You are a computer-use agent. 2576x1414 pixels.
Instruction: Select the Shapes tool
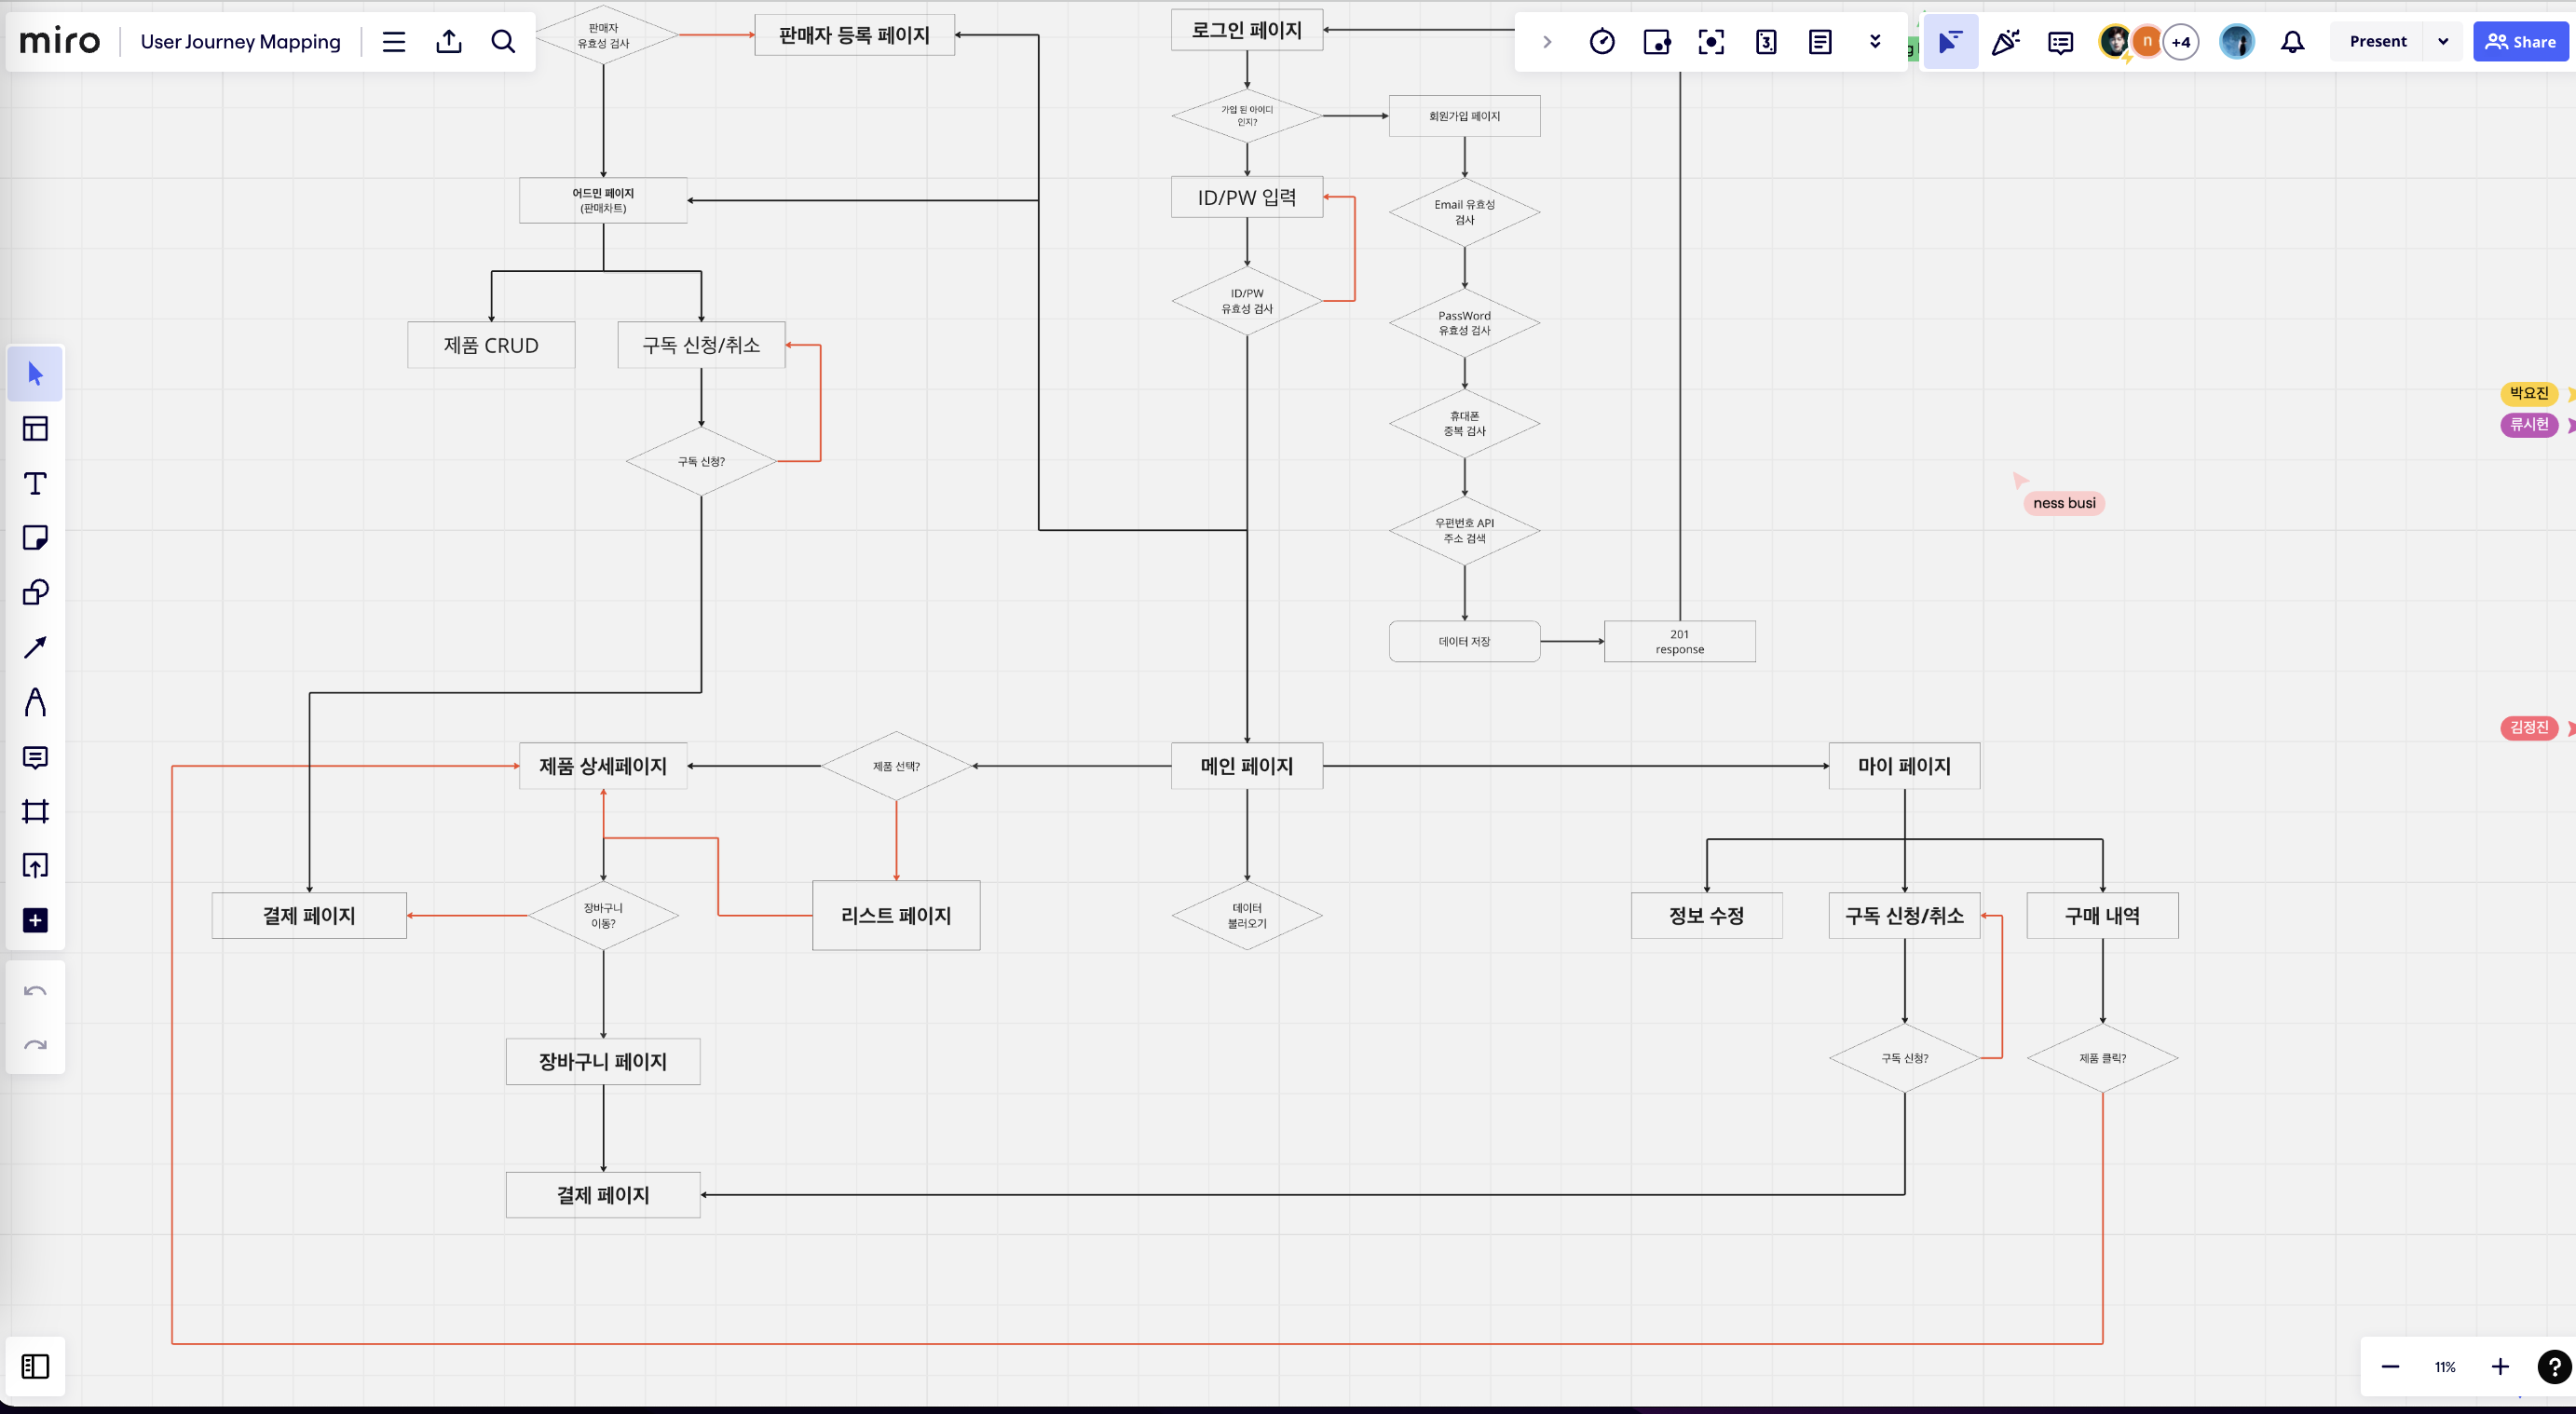[35, 593]
